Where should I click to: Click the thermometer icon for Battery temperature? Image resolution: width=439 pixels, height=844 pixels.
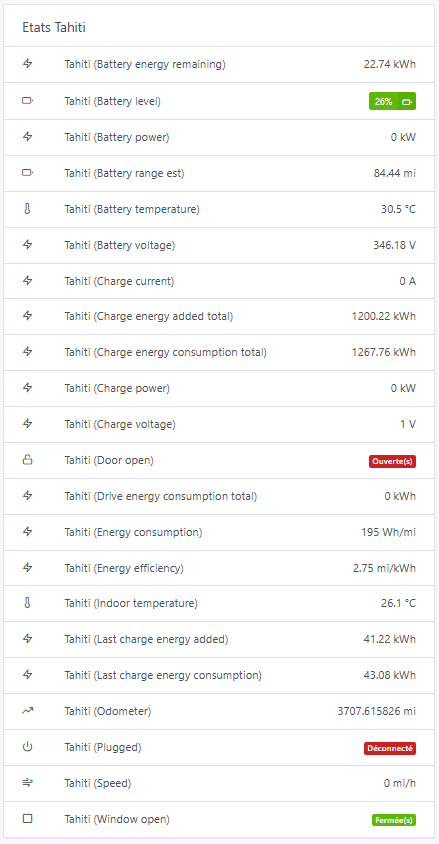point(27,208)
